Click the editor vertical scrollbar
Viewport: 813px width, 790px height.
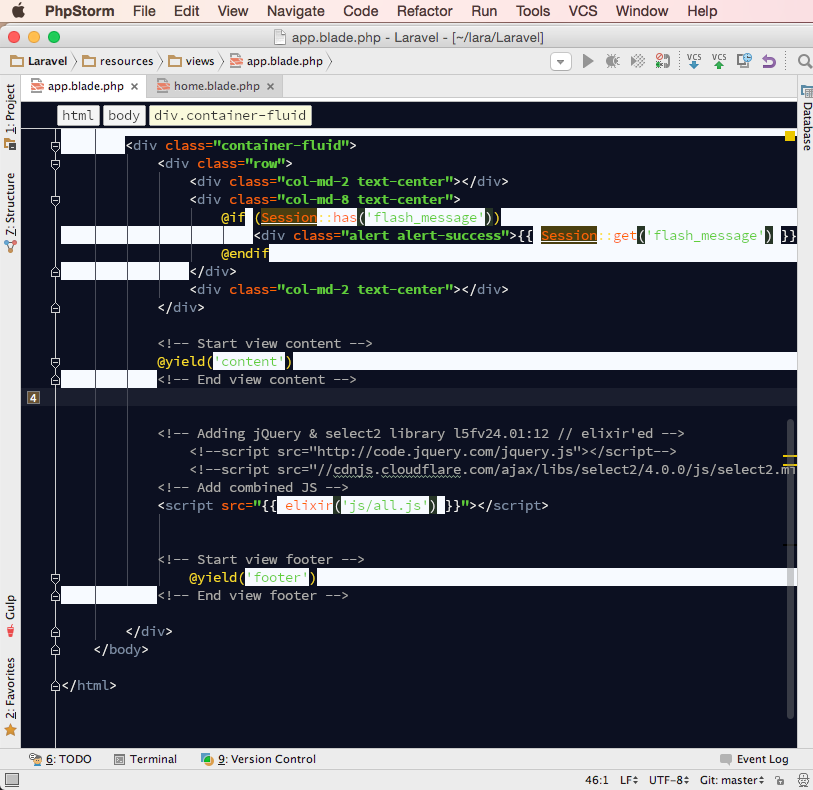(x=791, y=569)
